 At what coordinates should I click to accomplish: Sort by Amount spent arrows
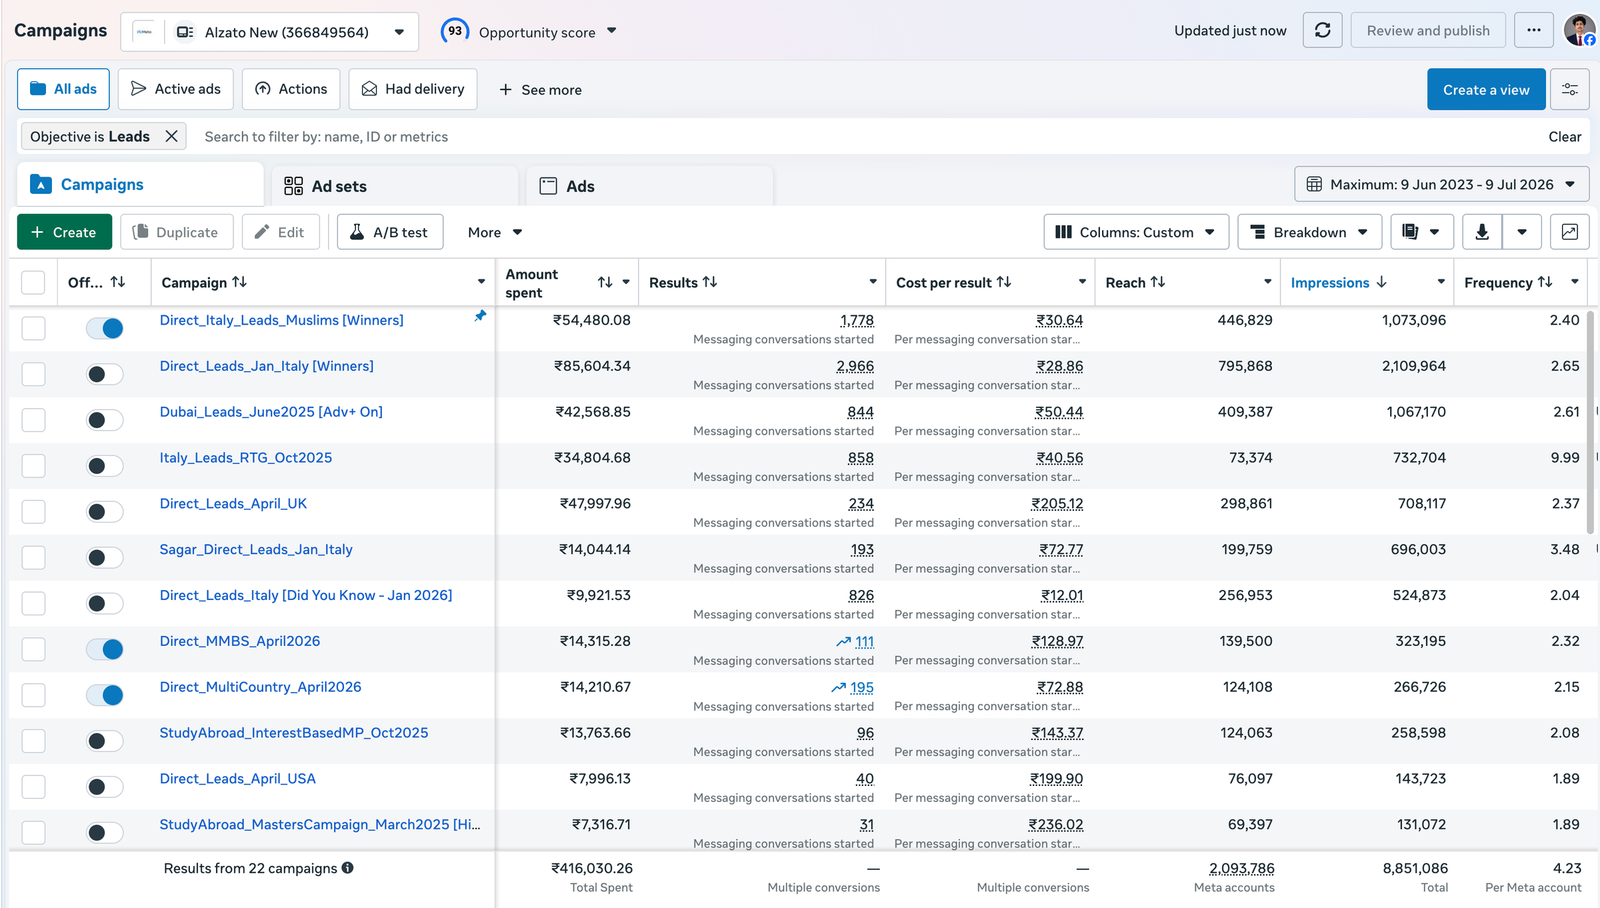point(605,282)
